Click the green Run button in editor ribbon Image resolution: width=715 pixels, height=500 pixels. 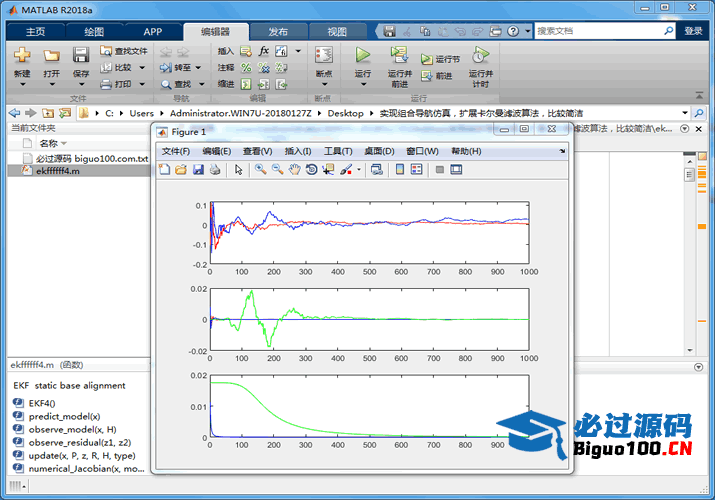click(x=363, y=55)
